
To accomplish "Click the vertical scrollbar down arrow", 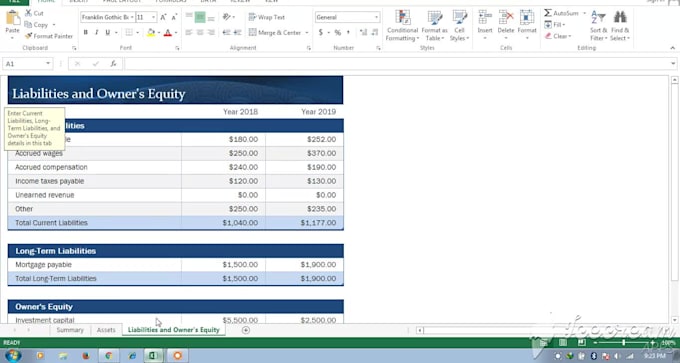I will pyautogui.click(x=674, y=320).
